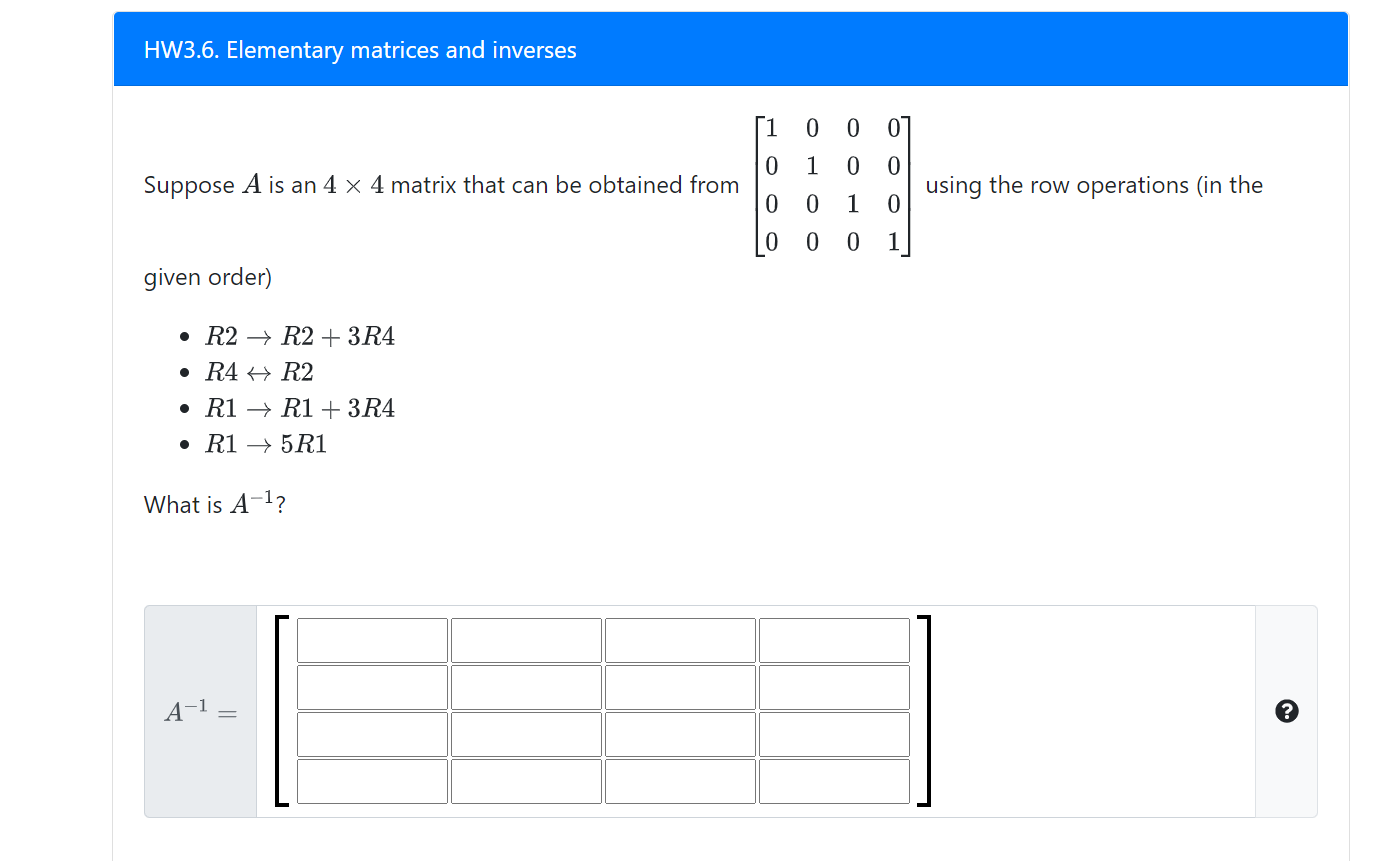
Task: Click the second row first column answer cell
Action: (x=371, y=687)
